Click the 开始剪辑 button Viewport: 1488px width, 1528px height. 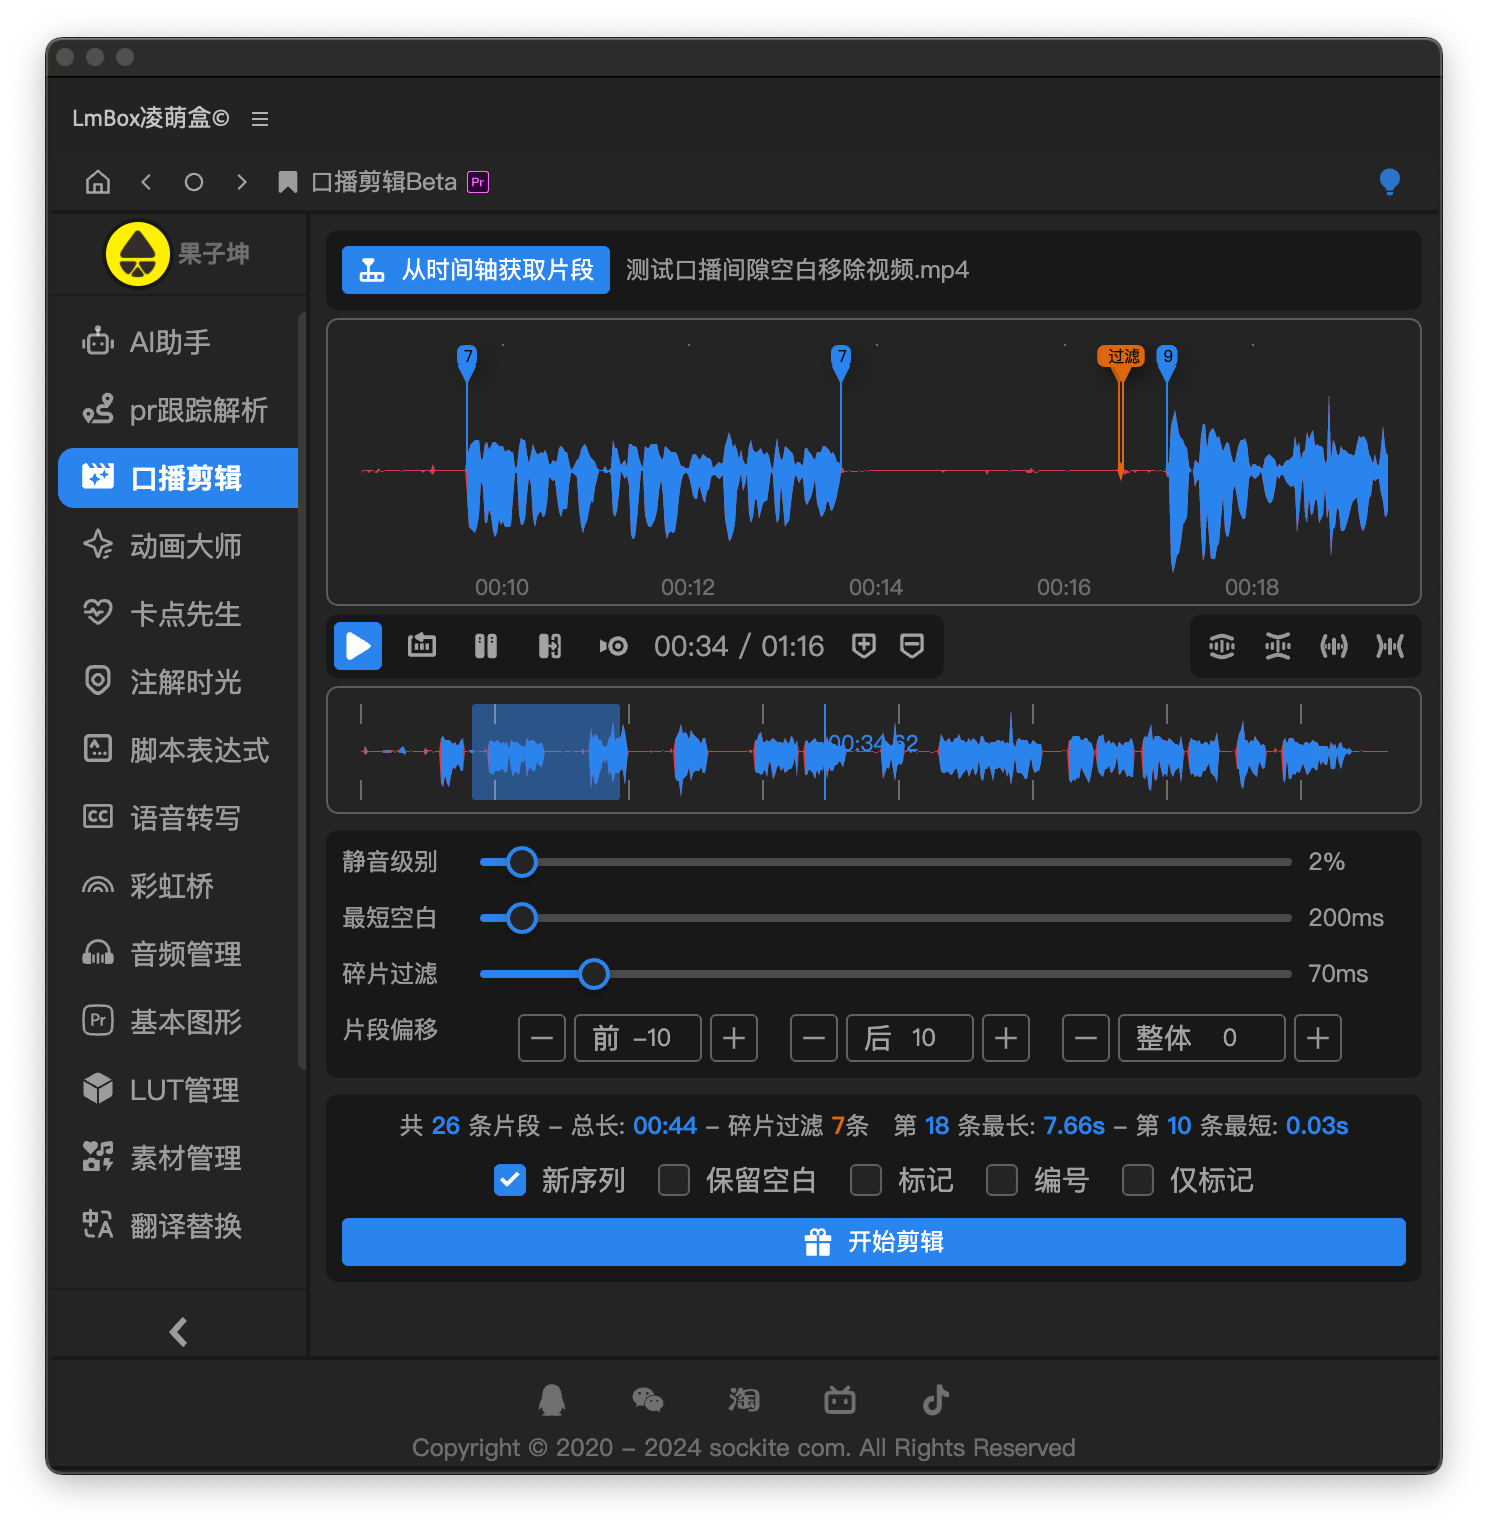coord(874,1242)
